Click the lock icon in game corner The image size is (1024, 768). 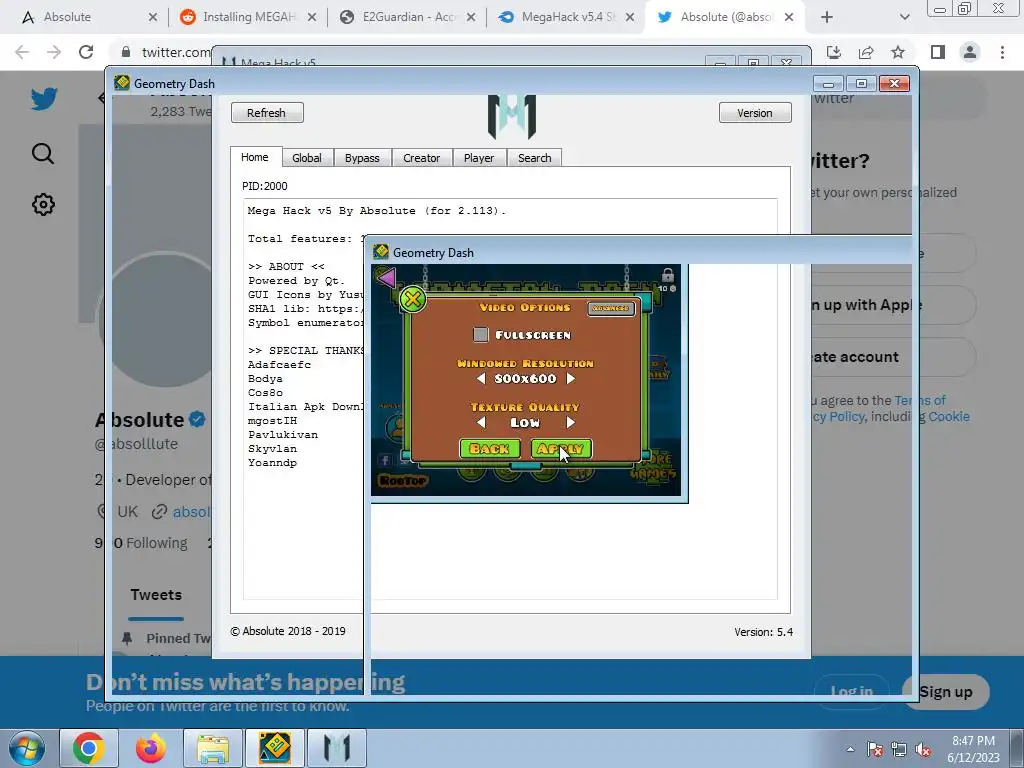point(667,275)
